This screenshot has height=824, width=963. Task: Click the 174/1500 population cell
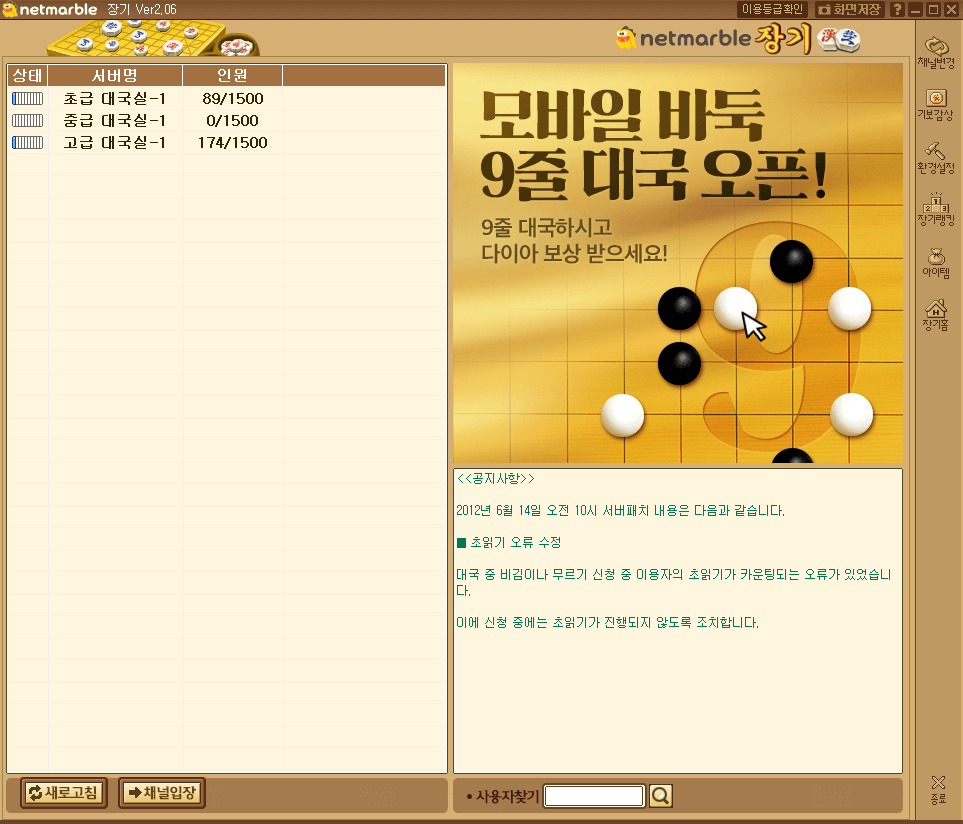coord(233,142)
